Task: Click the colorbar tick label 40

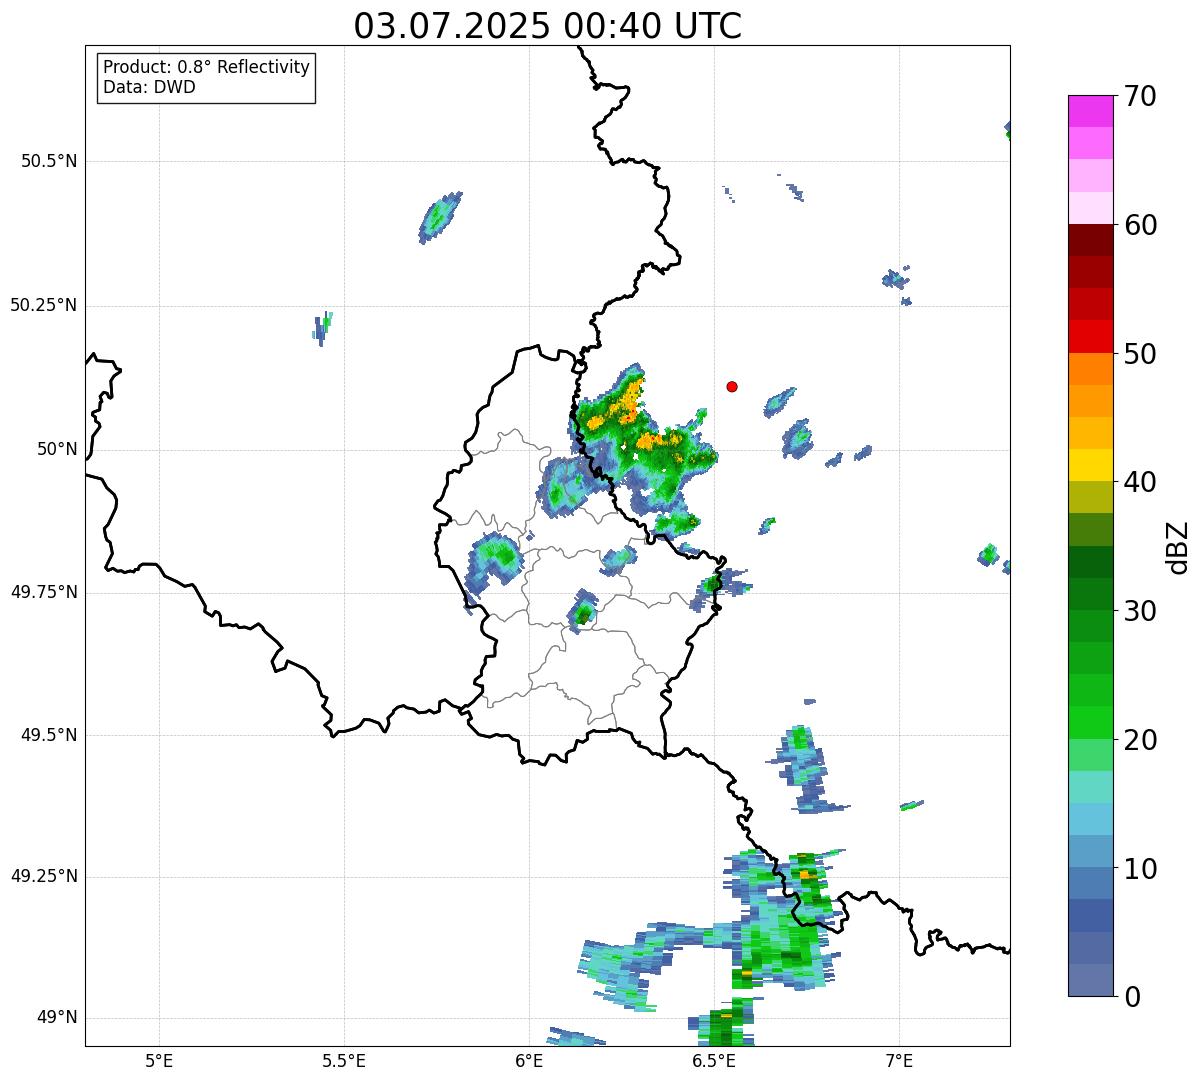Action: [1140, 482]
